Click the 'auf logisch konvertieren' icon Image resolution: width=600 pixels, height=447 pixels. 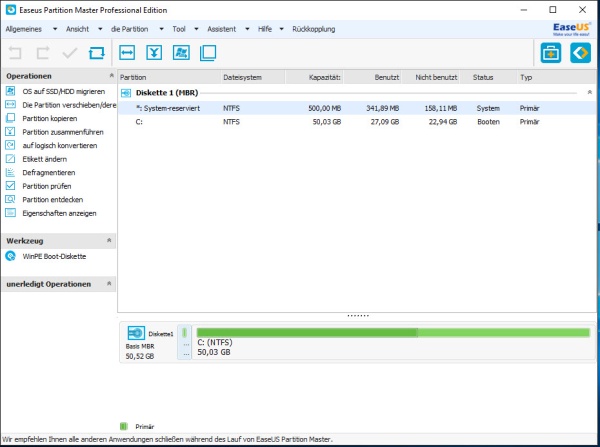click(10, 145)
